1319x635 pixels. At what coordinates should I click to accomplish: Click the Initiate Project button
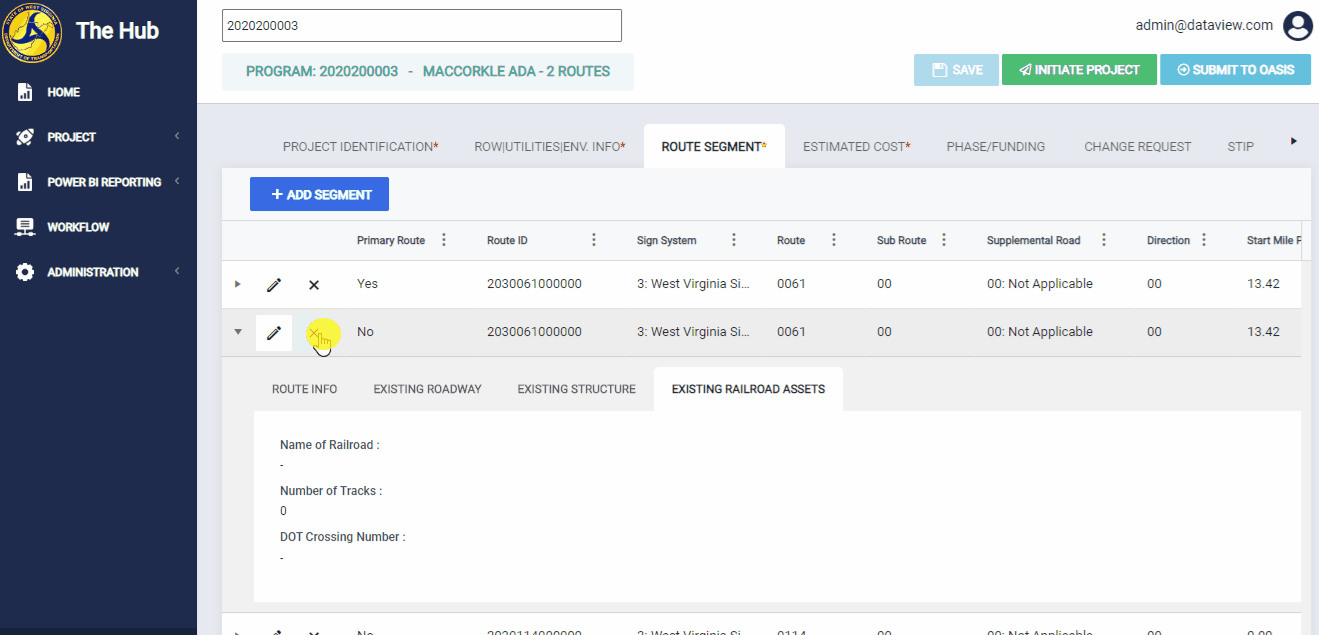tap(1079, 70)
